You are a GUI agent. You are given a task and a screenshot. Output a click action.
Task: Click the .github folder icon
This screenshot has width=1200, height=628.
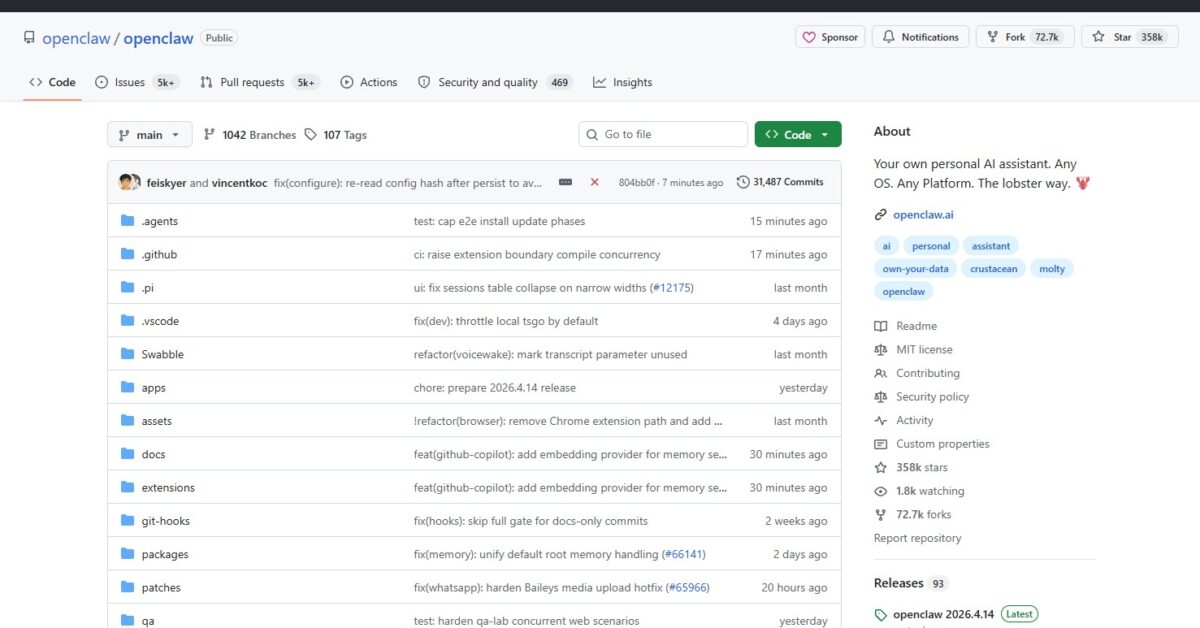tap(127, 254)
